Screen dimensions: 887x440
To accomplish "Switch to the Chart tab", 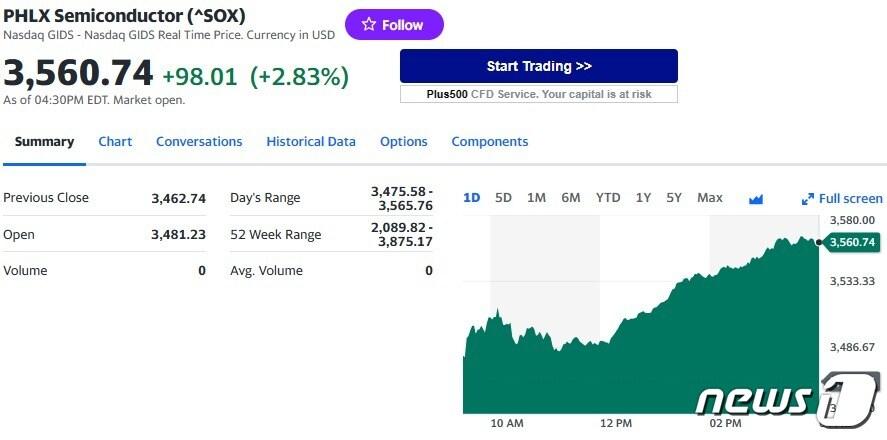I will [115, 142].
